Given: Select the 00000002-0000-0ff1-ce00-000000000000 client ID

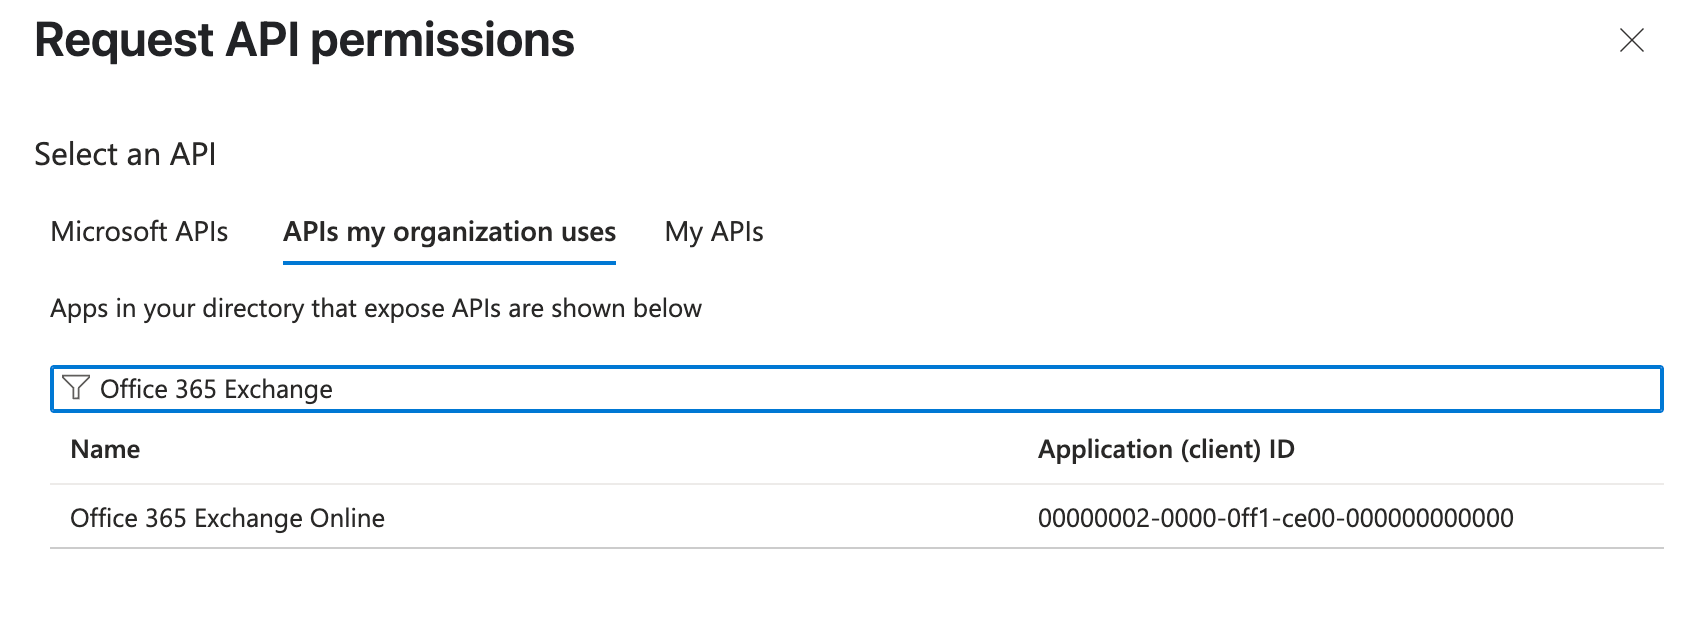Looking at the screenshot, I should point(1275,518).
